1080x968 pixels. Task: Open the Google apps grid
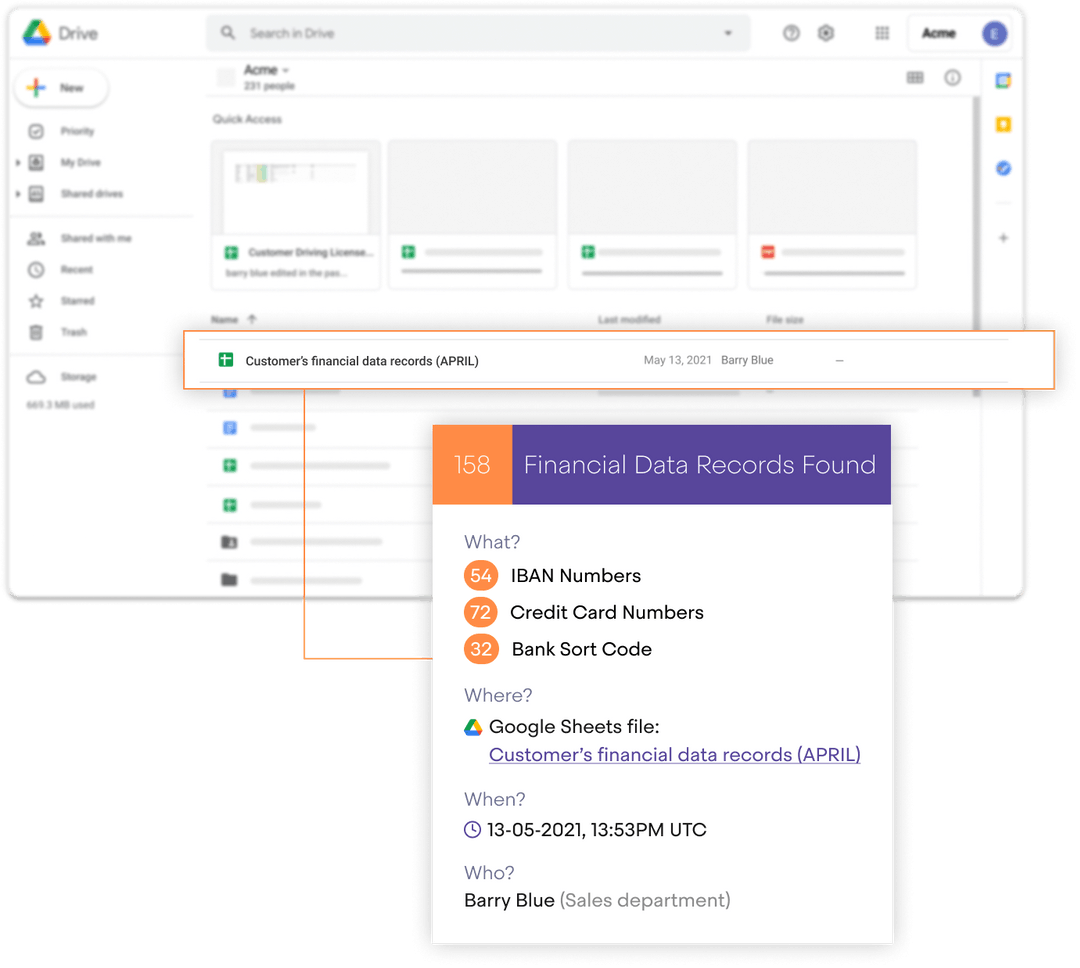point(881,33)
